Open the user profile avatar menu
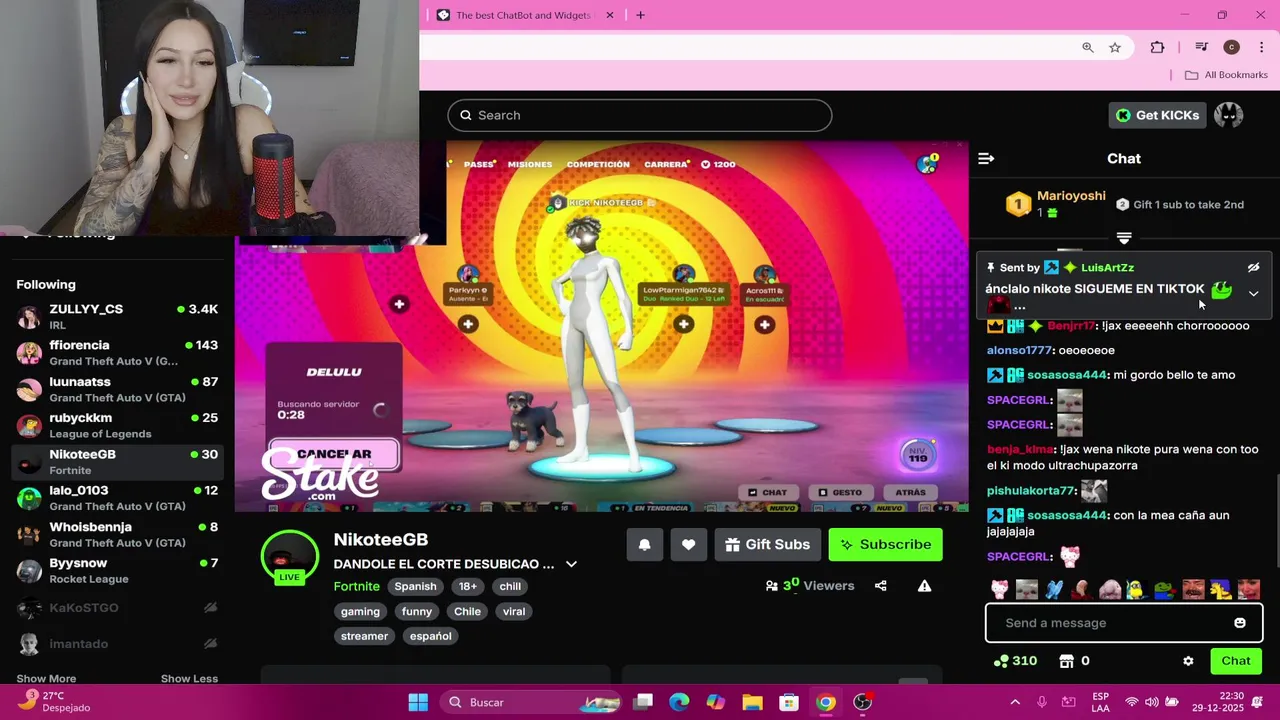This screenshot has height=720, width=1280. [x=1229, y=115]
